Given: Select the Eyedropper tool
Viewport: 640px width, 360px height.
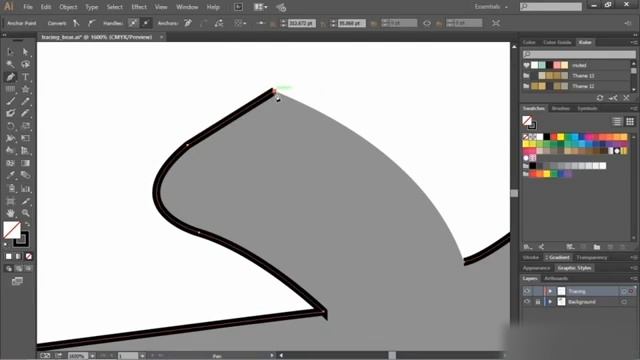Looking at the screenshot, I should [x=10, y=175].
